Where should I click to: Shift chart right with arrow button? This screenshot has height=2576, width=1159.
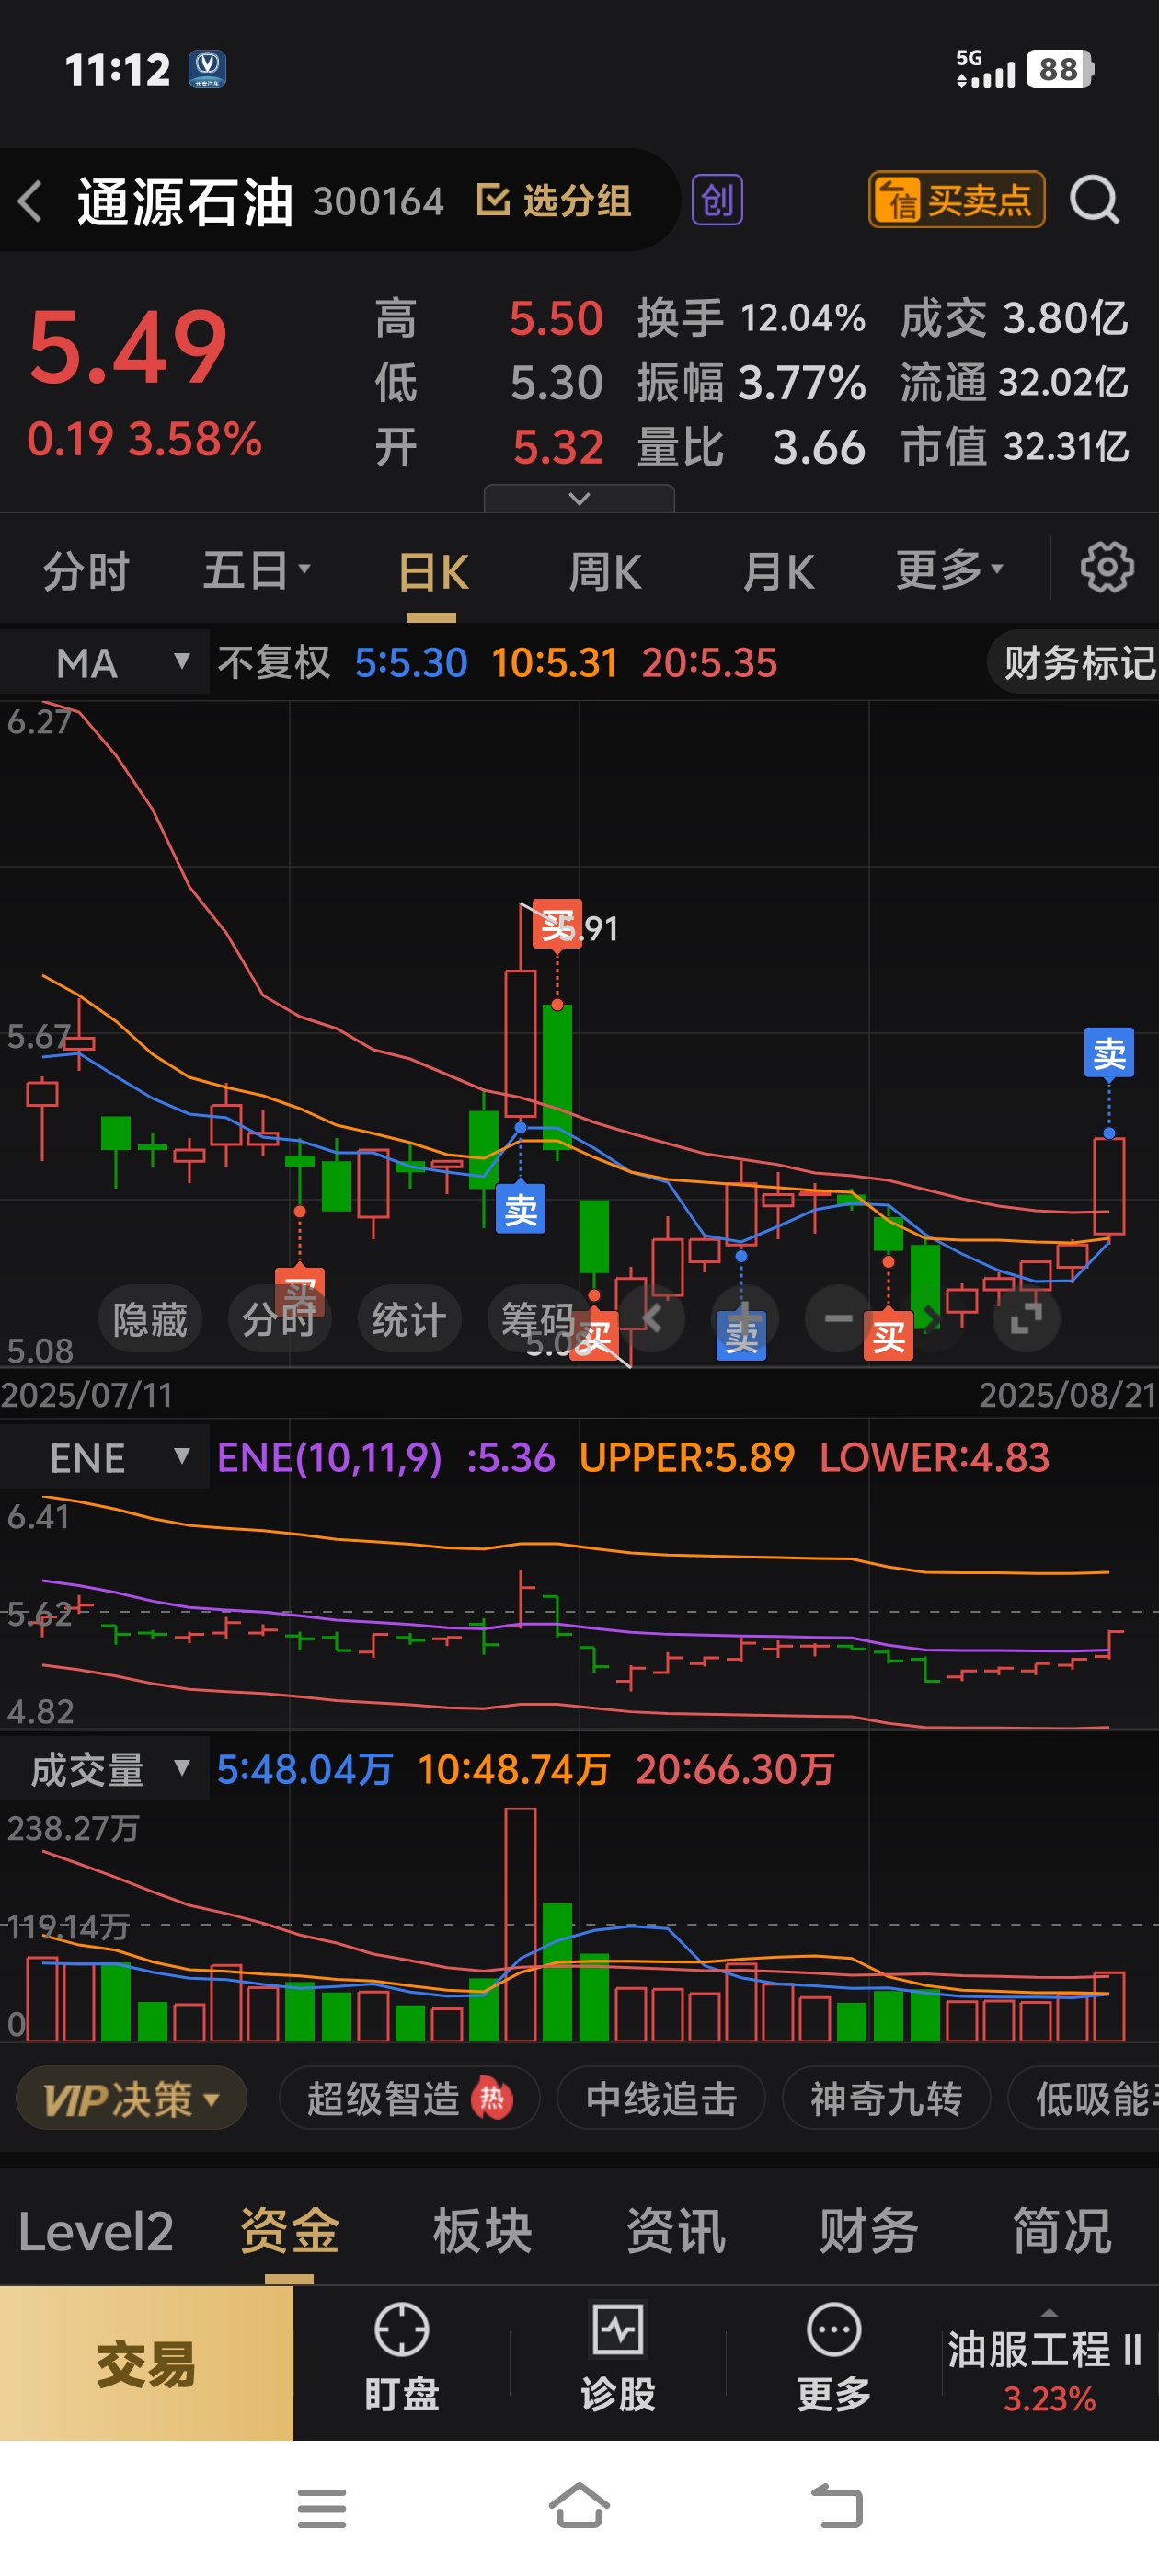(x=930, y=1318)
